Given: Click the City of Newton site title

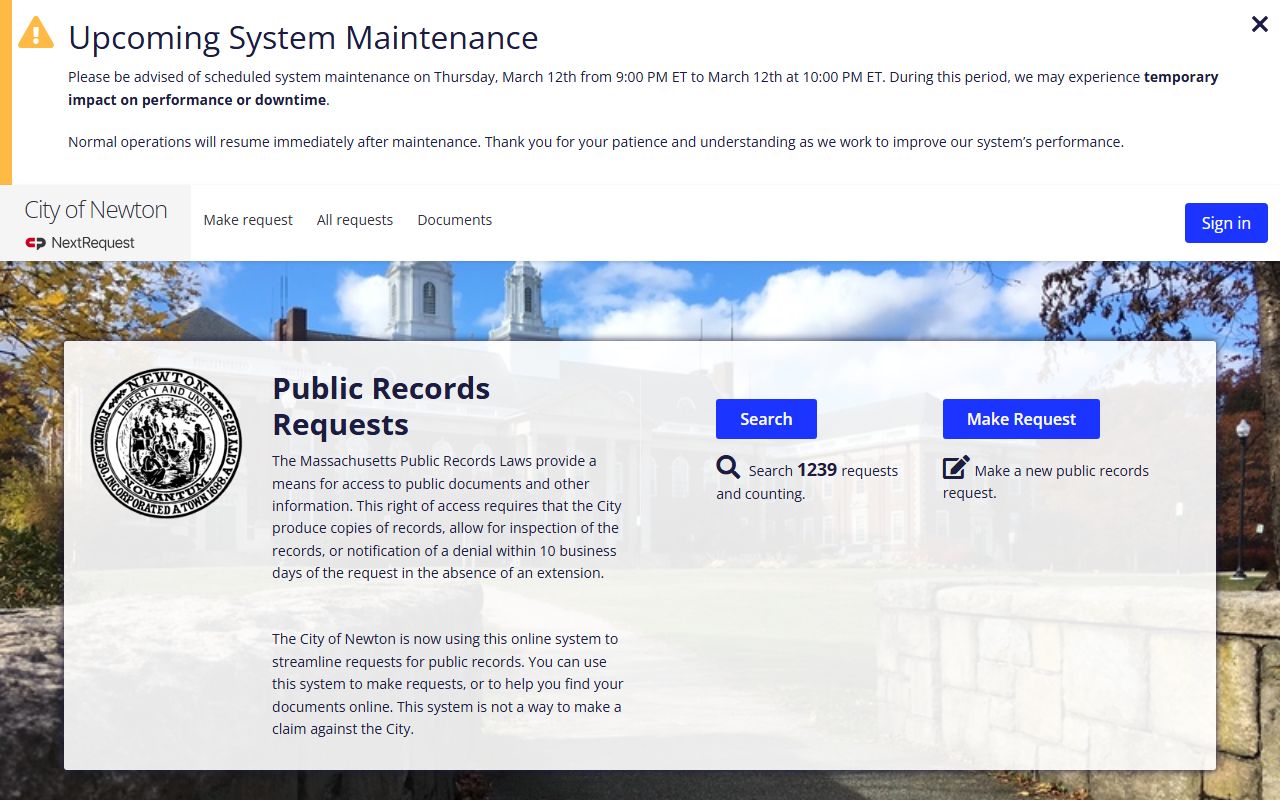Looking at the screenshot, I should pyautogui.click(x=96, y=210).
